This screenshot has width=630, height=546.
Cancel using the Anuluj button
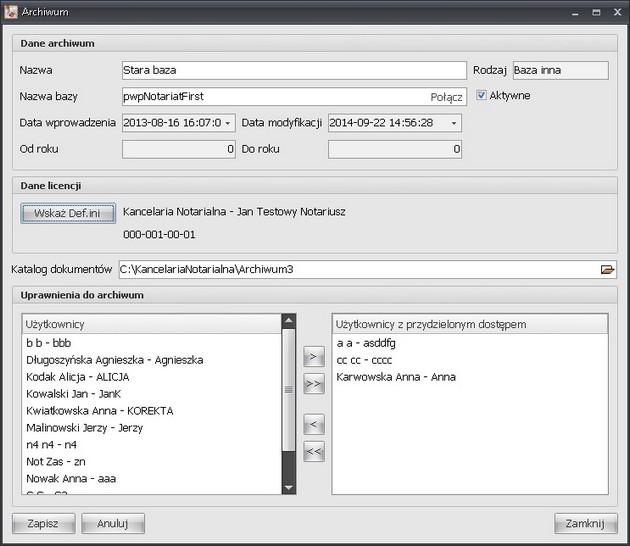click(114, 523)
